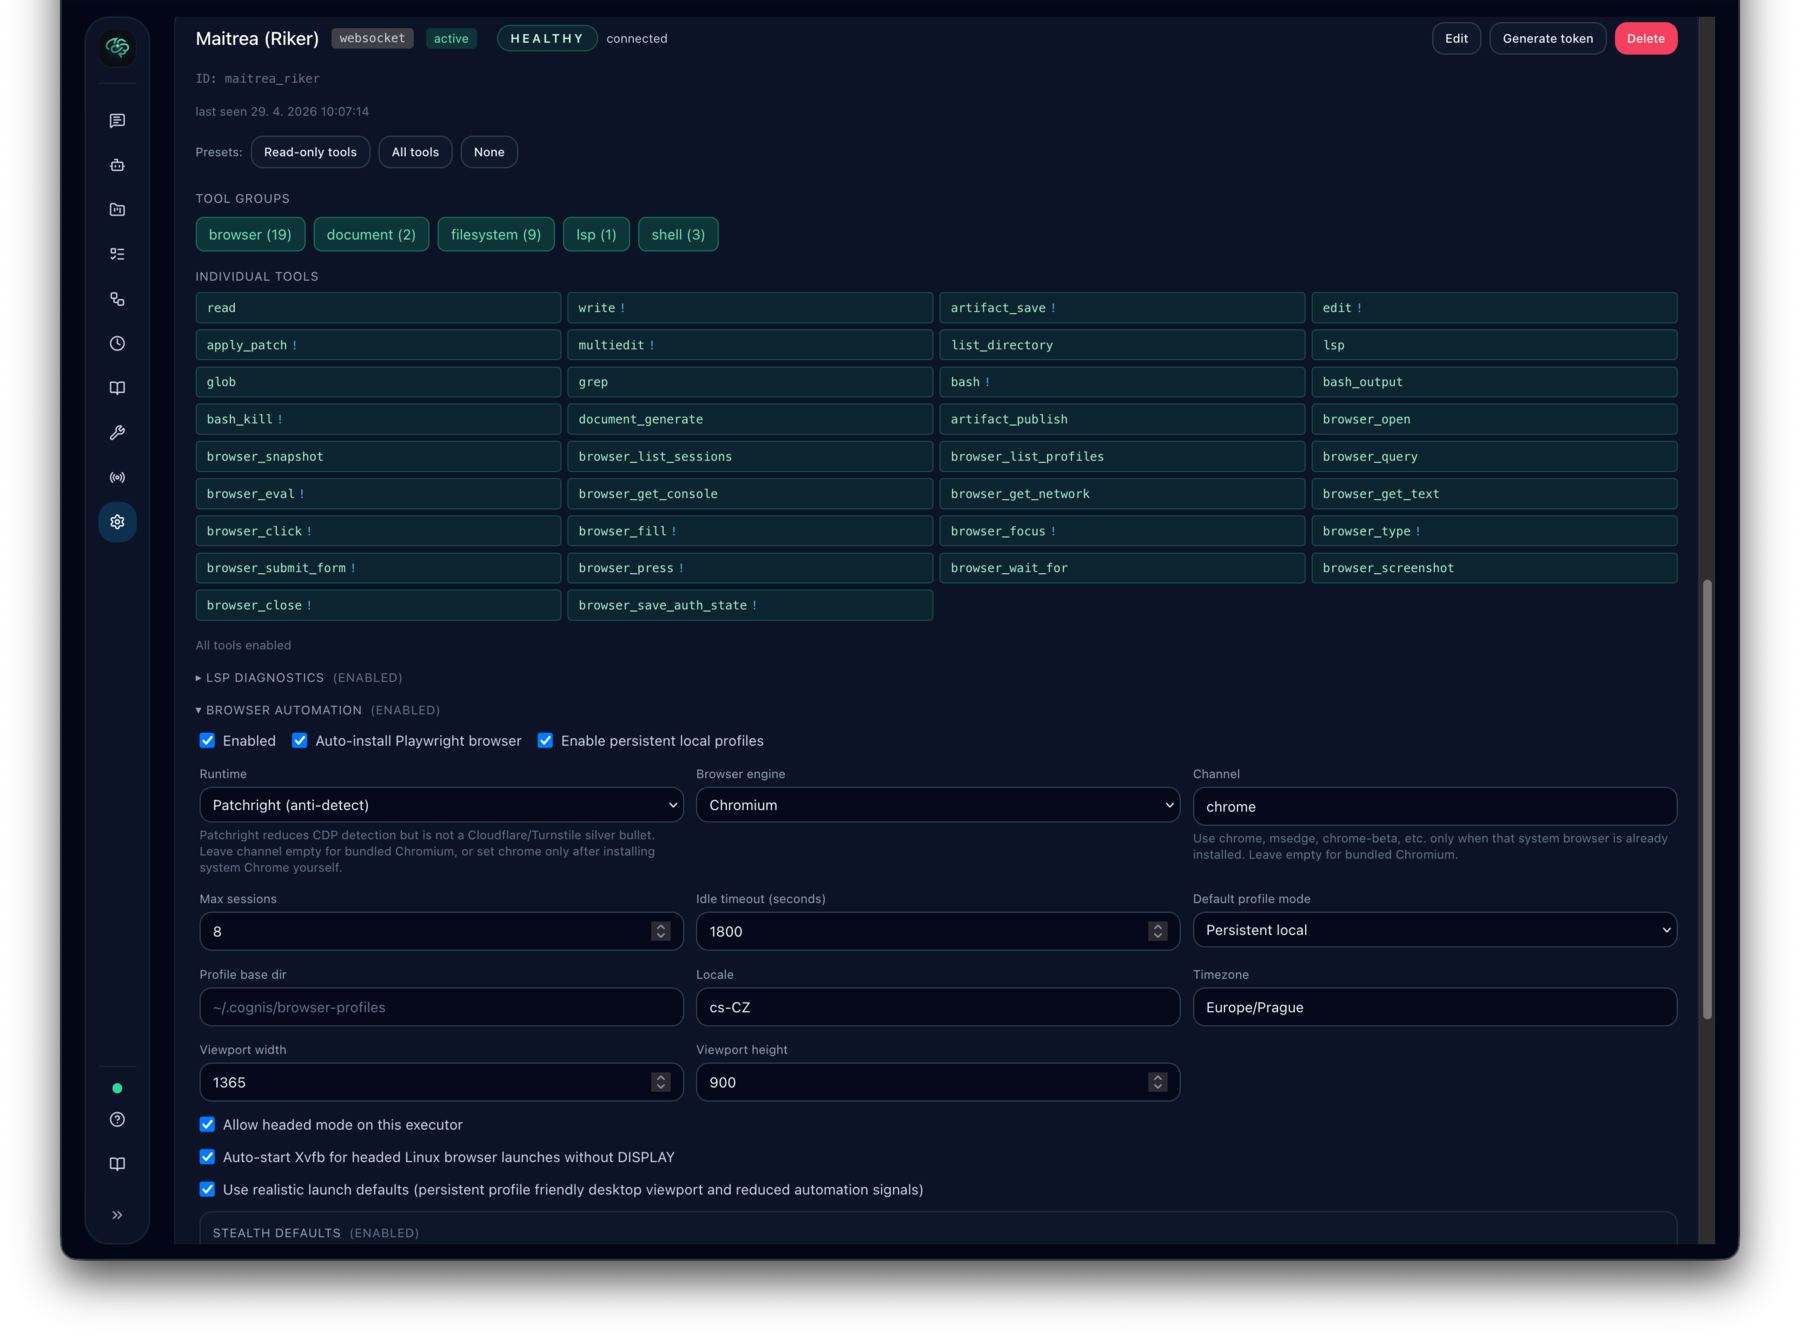Click the green status dot in sidebar
This screenshot has height=1340, width=1800.
click(x=117, y=1088)
